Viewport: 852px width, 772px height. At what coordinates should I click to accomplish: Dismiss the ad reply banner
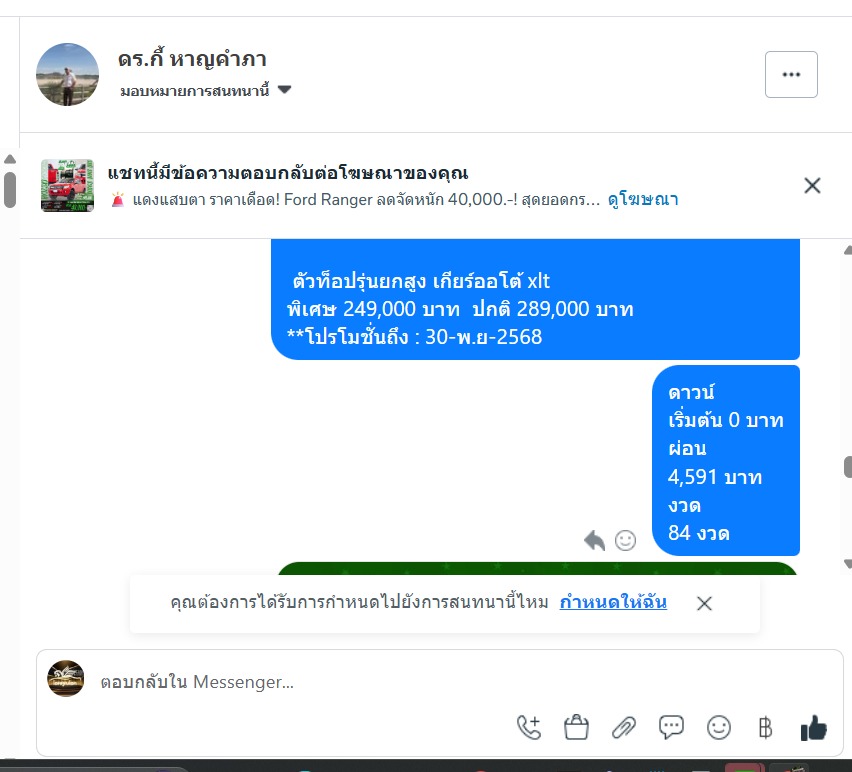pyautogui.click(x=812, y=186)
